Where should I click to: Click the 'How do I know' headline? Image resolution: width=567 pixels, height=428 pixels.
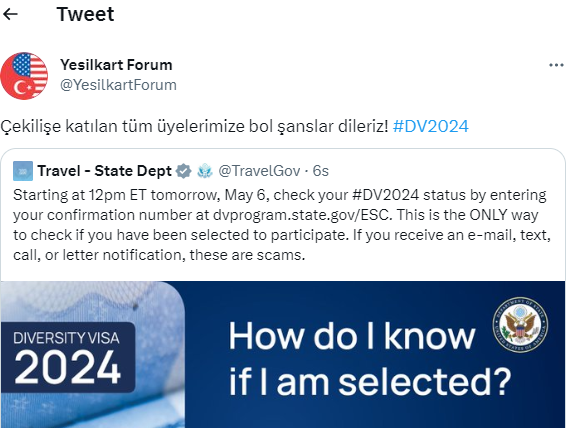352,336
